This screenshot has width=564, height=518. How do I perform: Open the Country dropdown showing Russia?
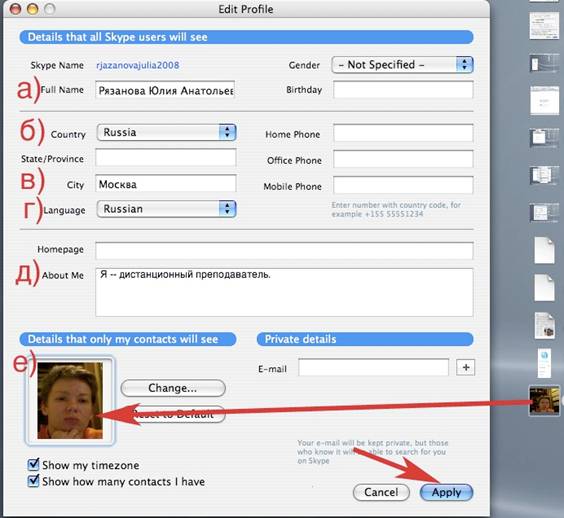166,132
